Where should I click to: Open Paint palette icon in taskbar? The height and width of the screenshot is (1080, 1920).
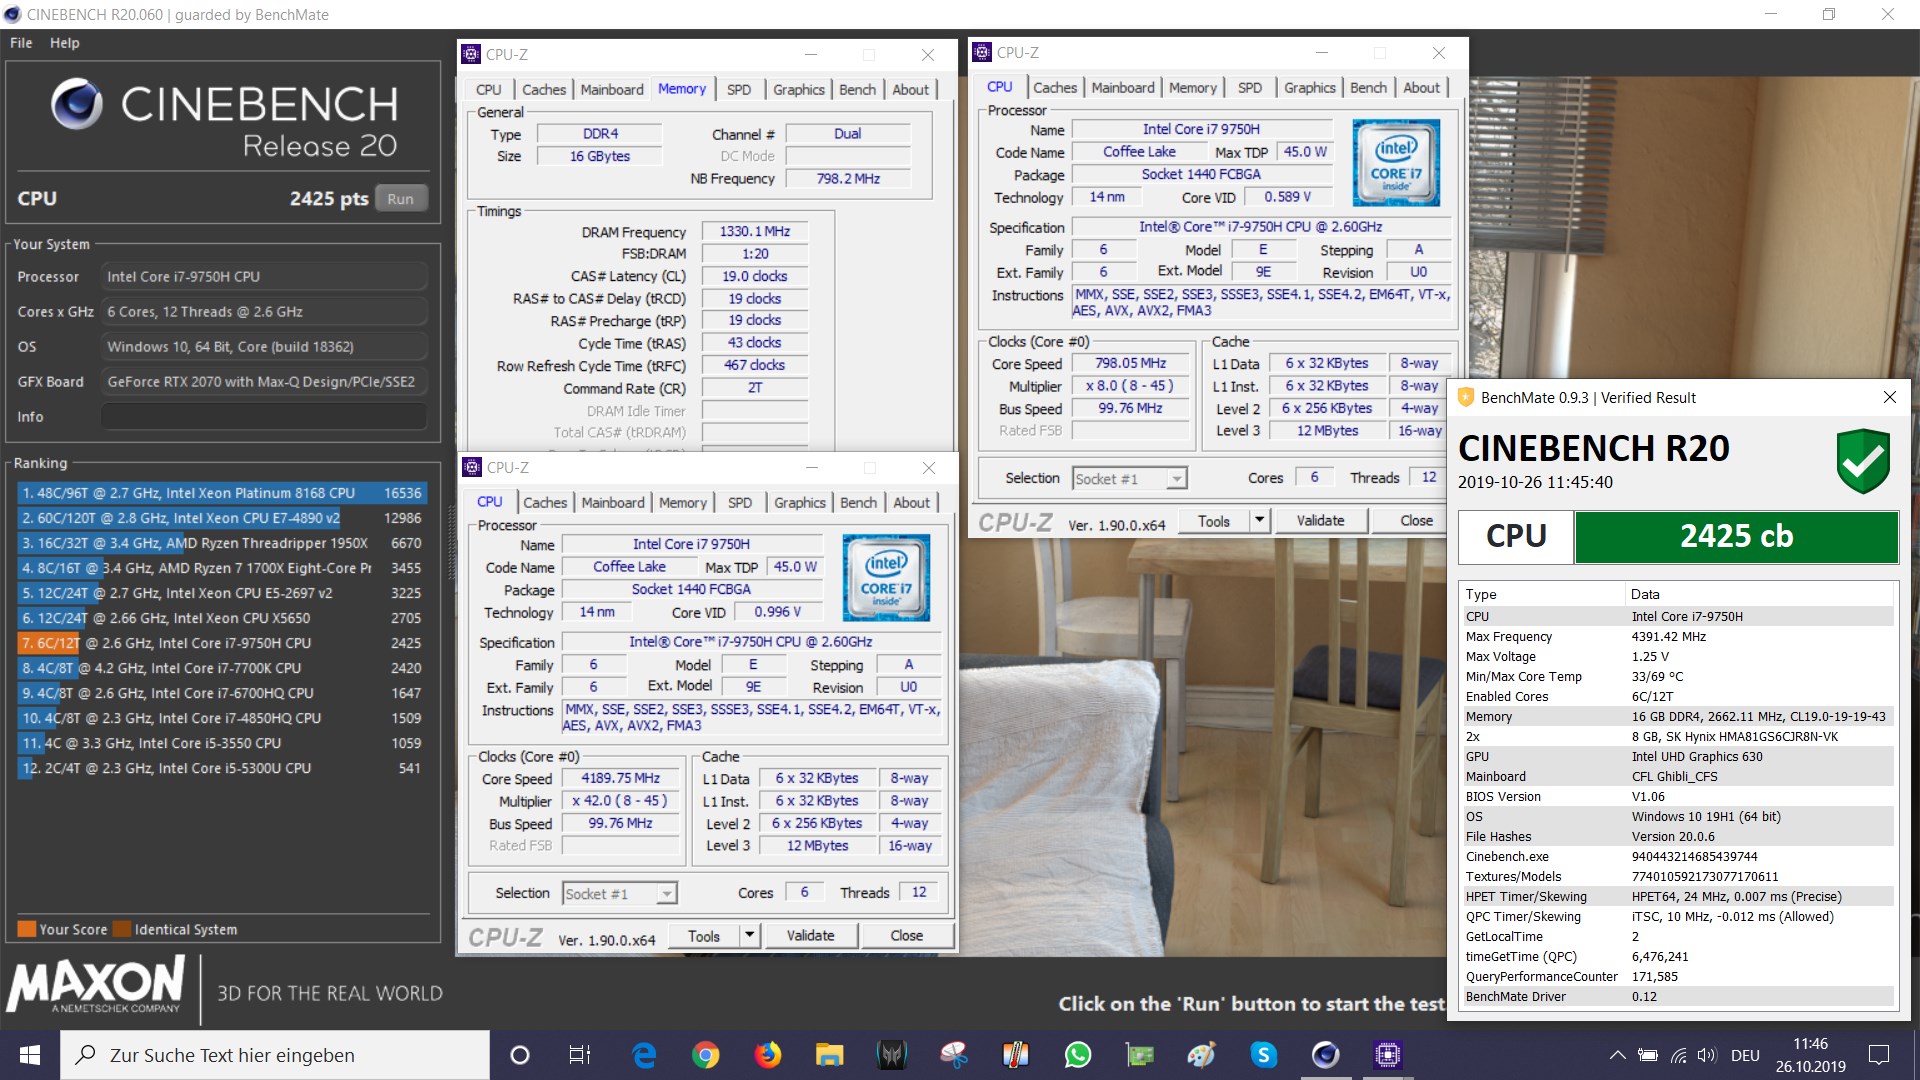1201,1055
